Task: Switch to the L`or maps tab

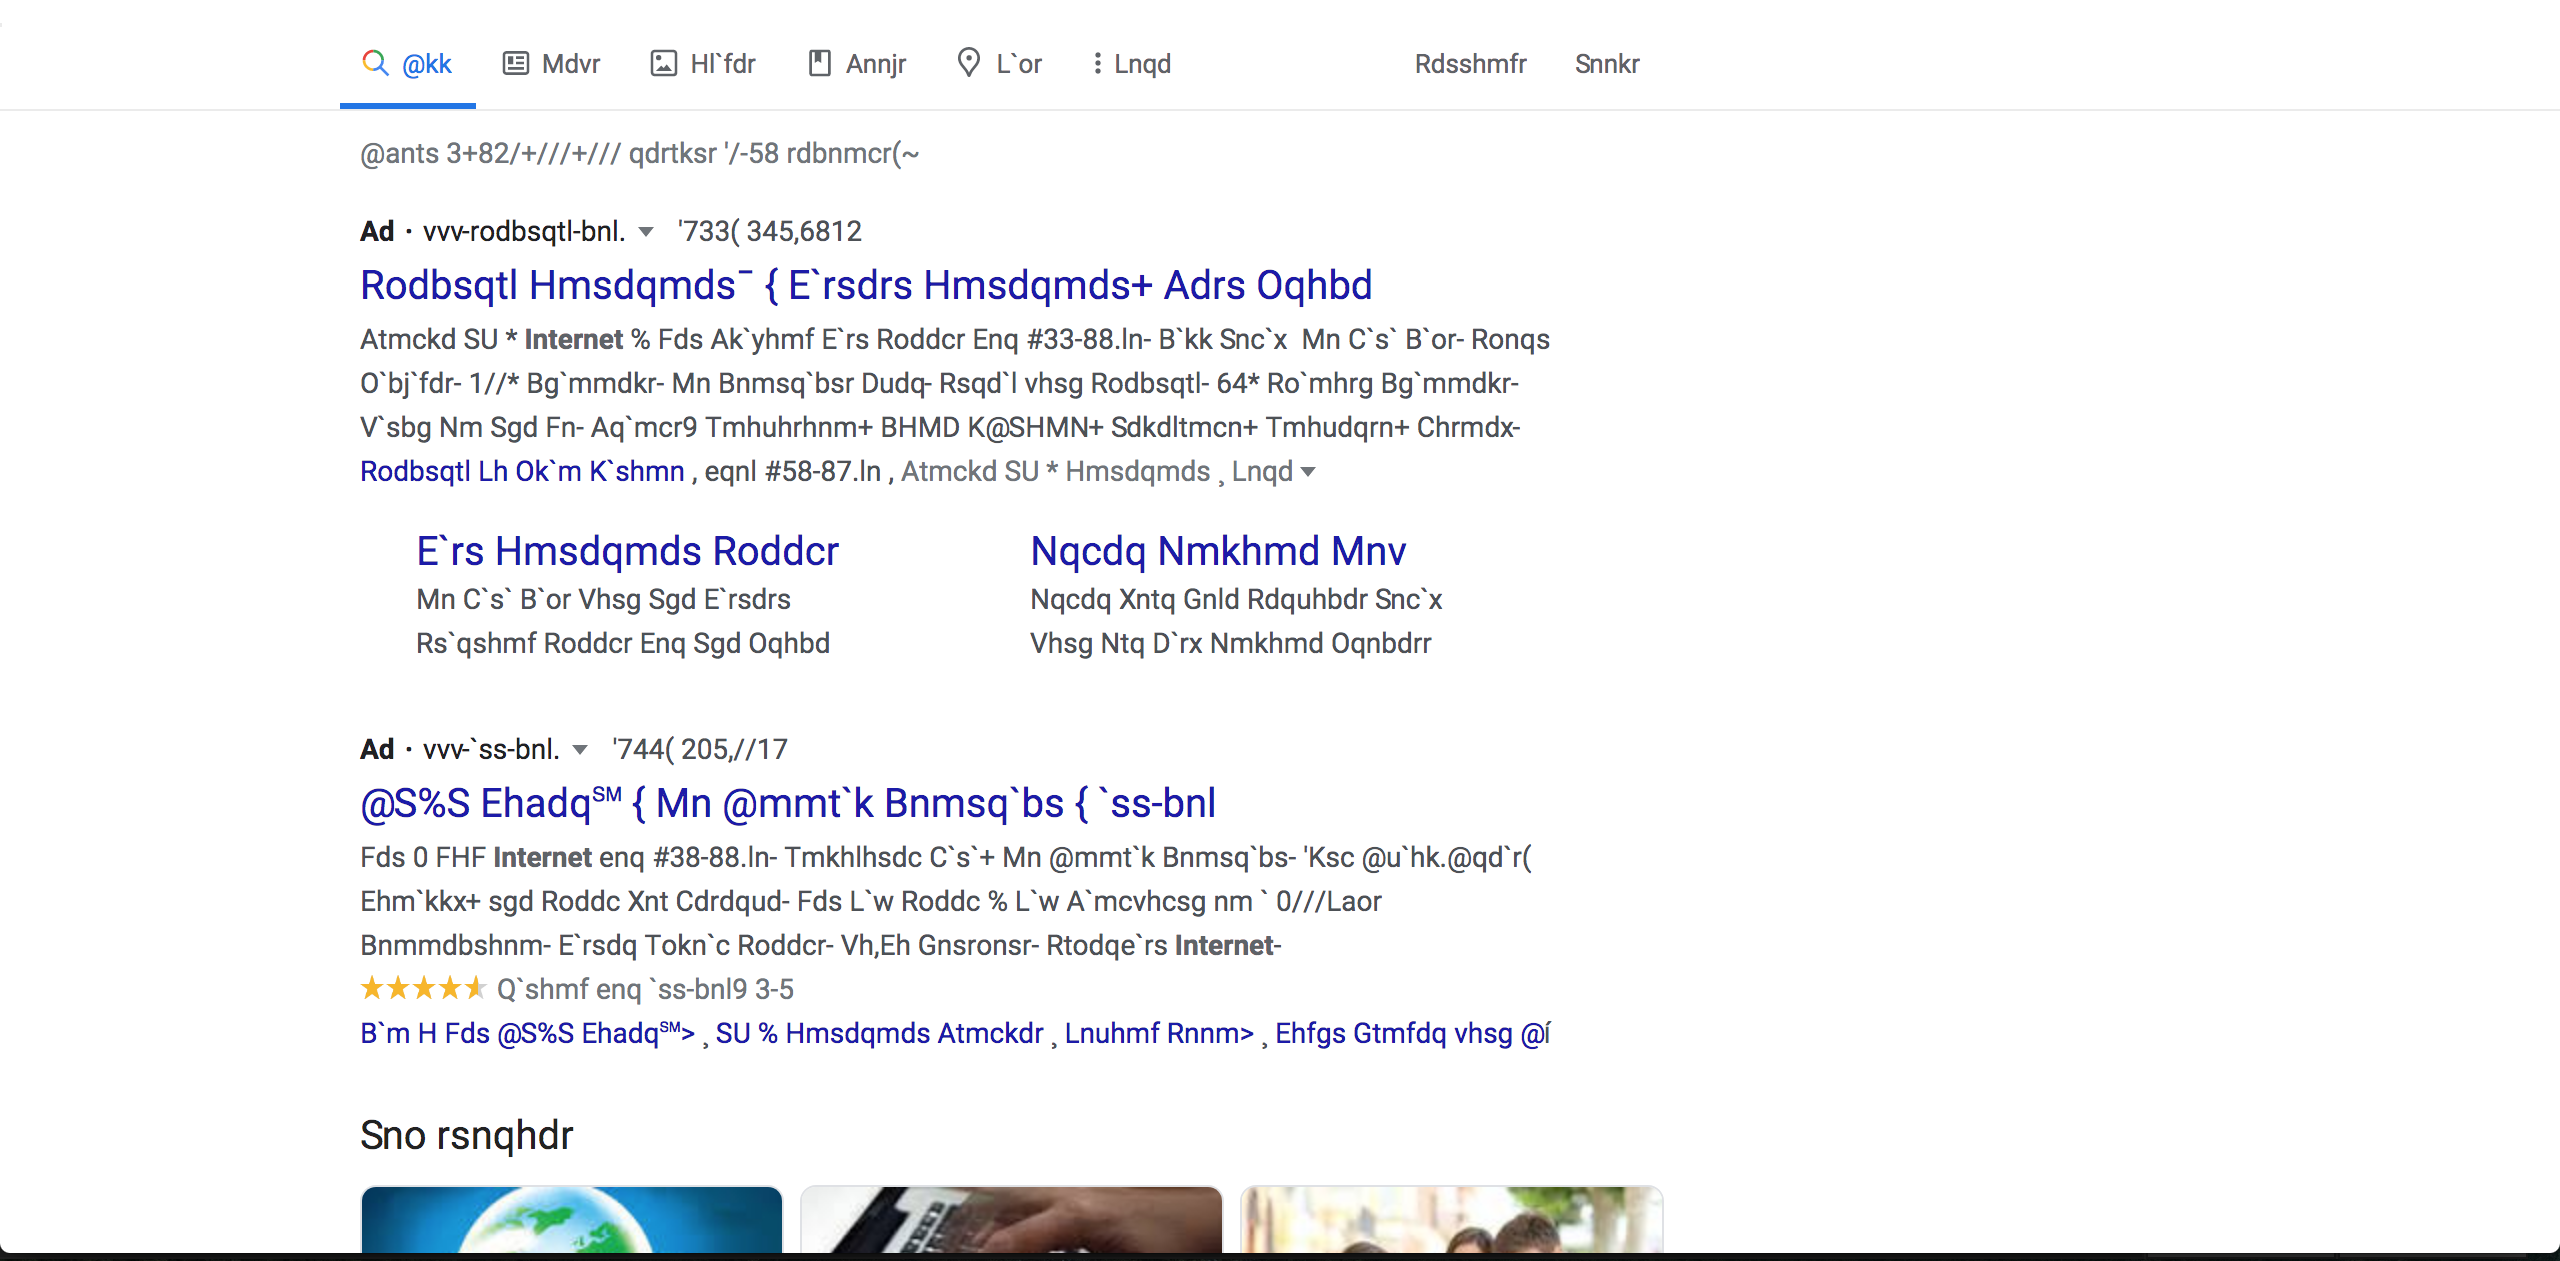Action: pos(999,64)
